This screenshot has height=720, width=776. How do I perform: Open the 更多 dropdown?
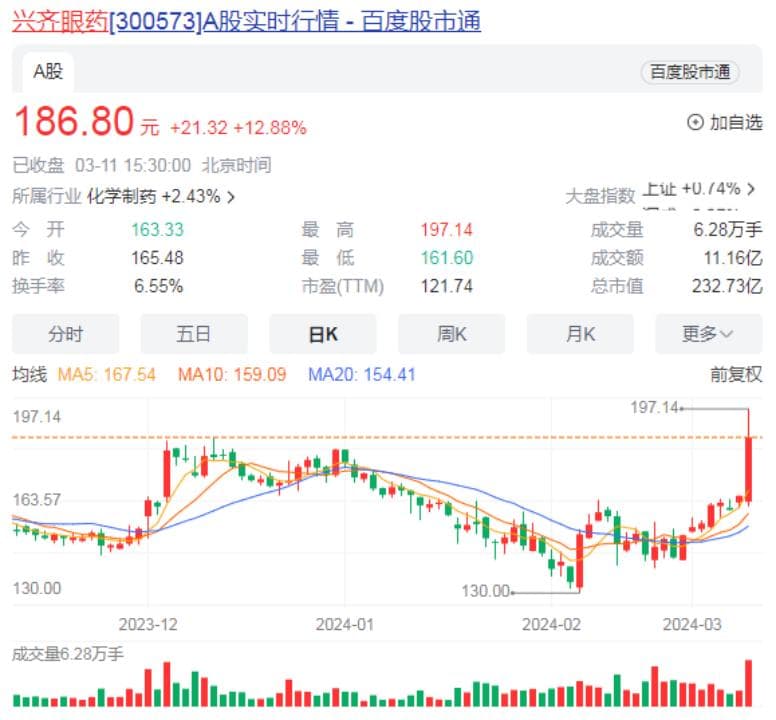pos(709,334)
